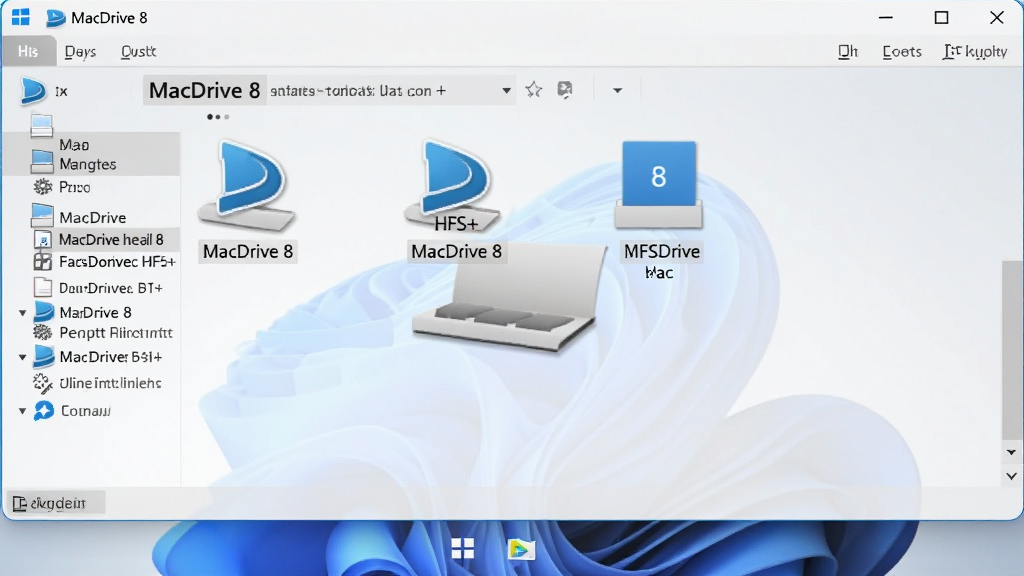Viewport: 1024px width, 576px height.
Task: Click the page icon beside DourDrivee BT+
Action: coord(42,287)
